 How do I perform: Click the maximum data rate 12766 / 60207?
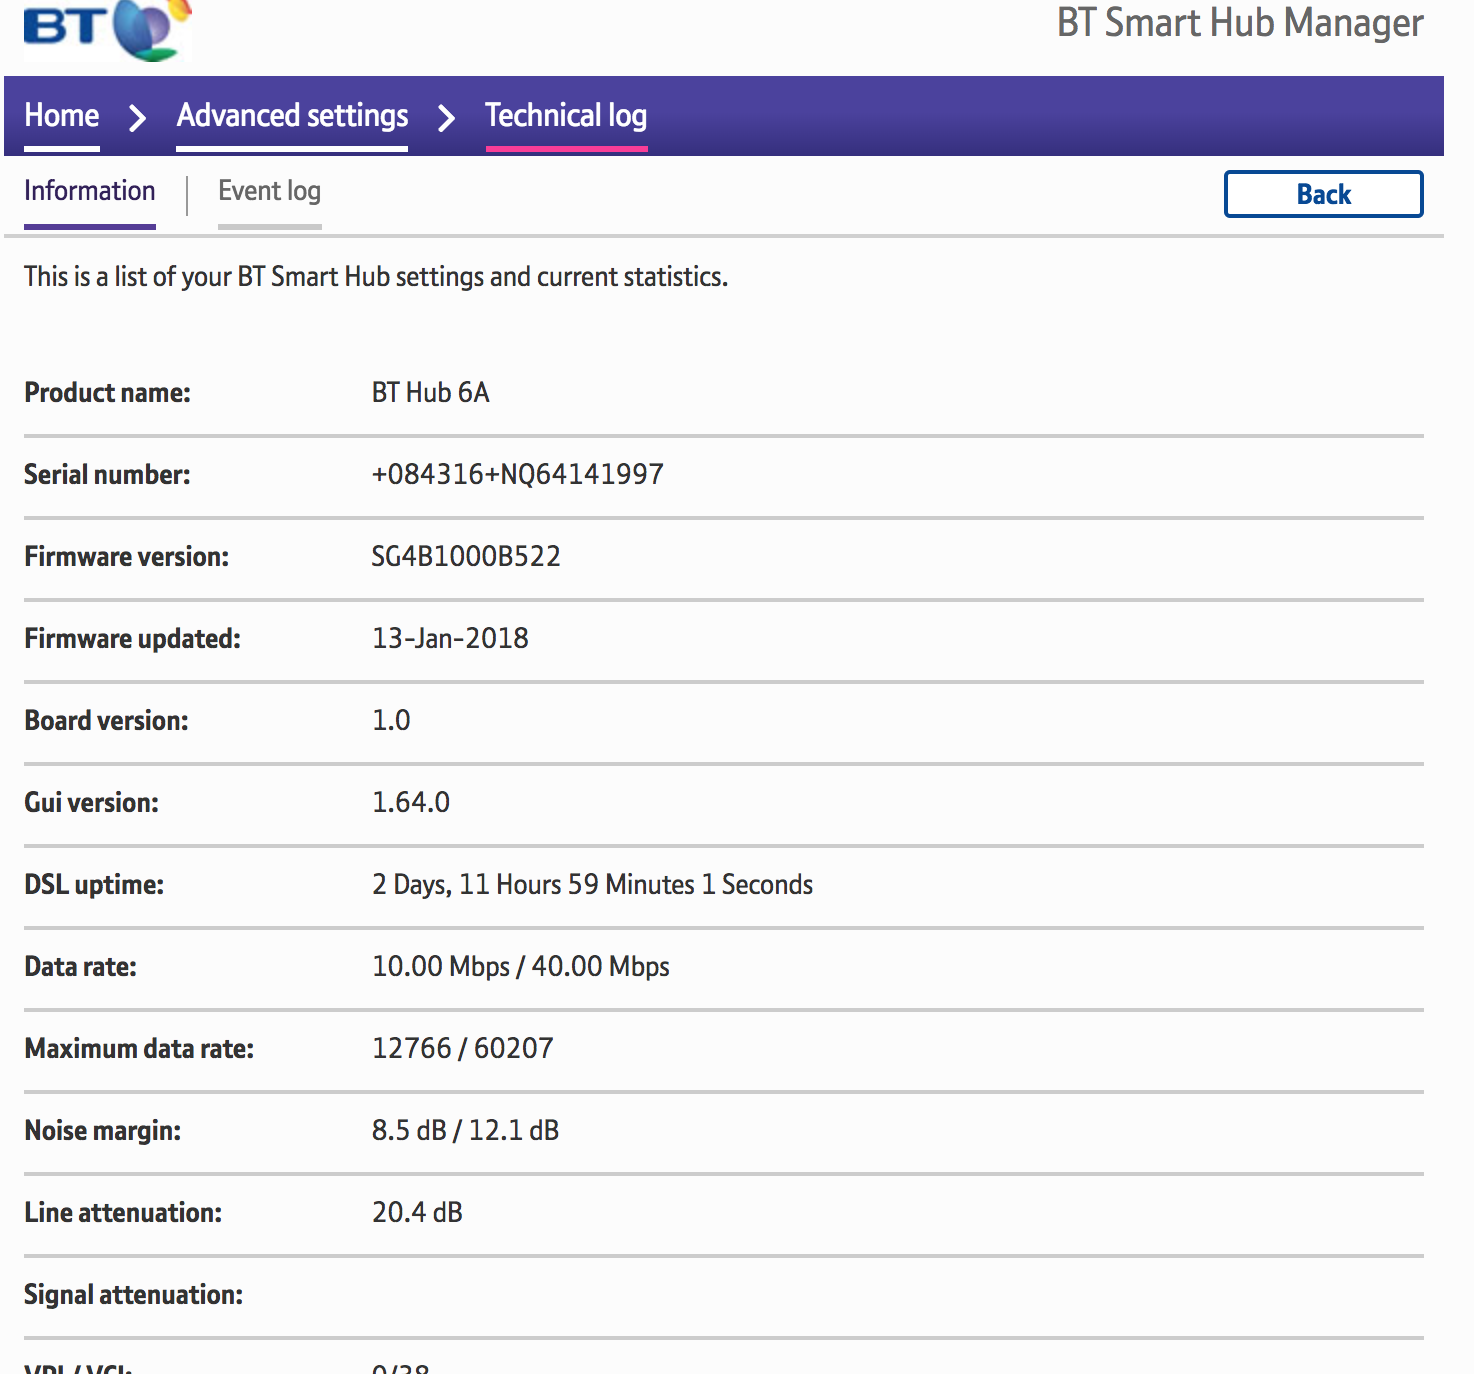pyautogui.click(x=462, y=1048)
